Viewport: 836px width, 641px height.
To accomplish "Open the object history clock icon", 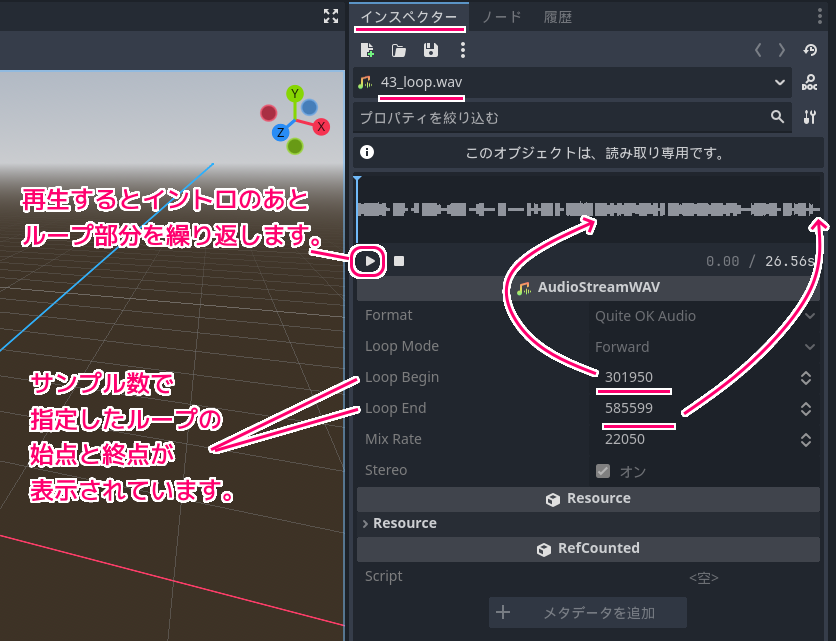I will [x=810, y=50].
